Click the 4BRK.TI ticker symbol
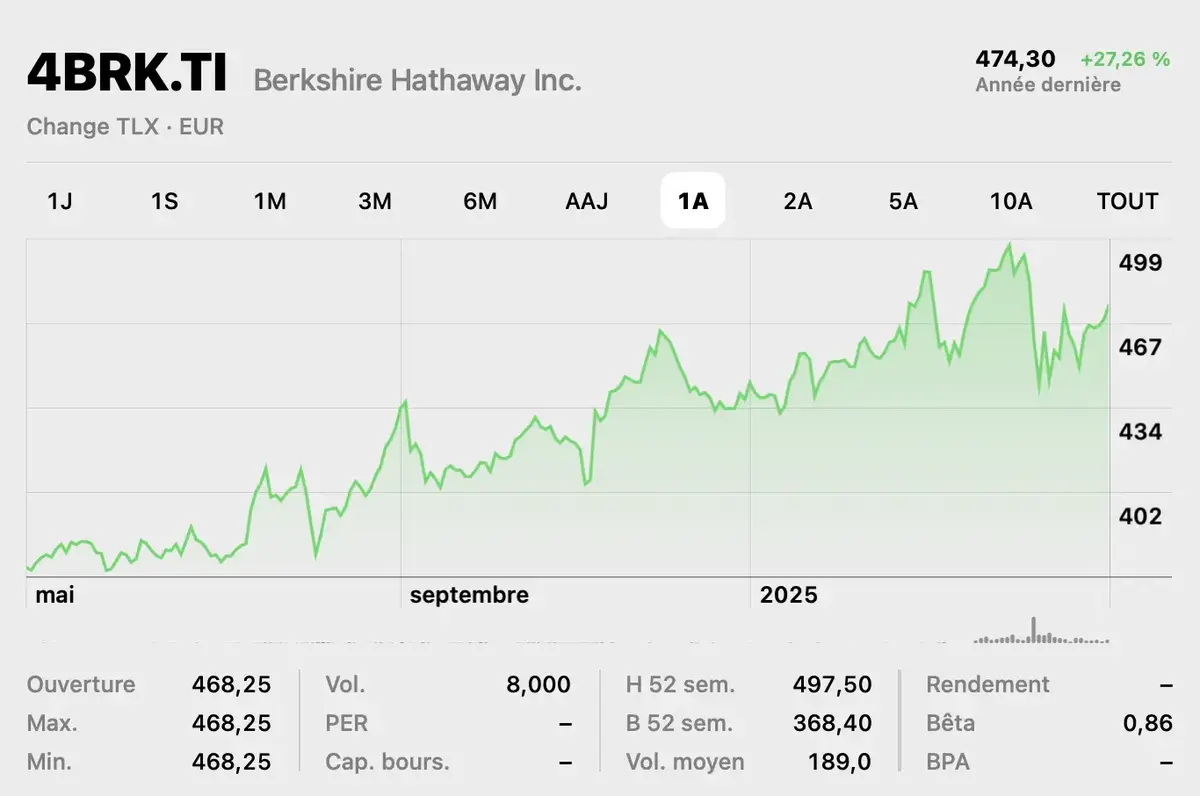The width and height of the screenshot is (1200, 796). (x=127, y=73)
